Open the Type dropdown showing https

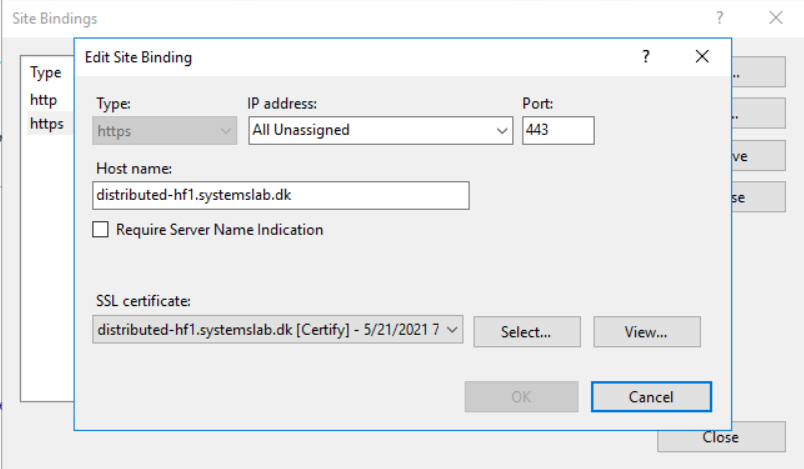tap(165, 130)
